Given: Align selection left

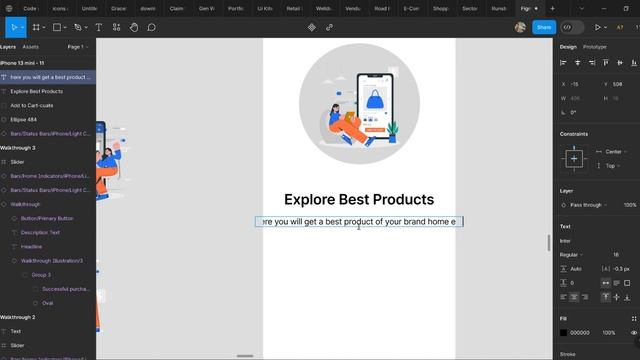Looking at the screenshot, I should coord(563,62).
